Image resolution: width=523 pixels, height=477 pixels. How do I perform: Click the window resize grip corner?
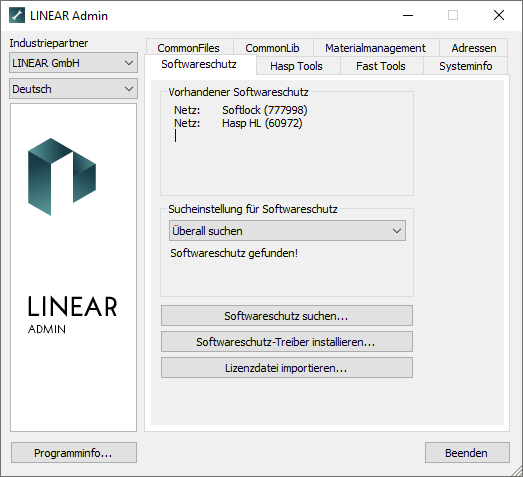click(517, 471)
